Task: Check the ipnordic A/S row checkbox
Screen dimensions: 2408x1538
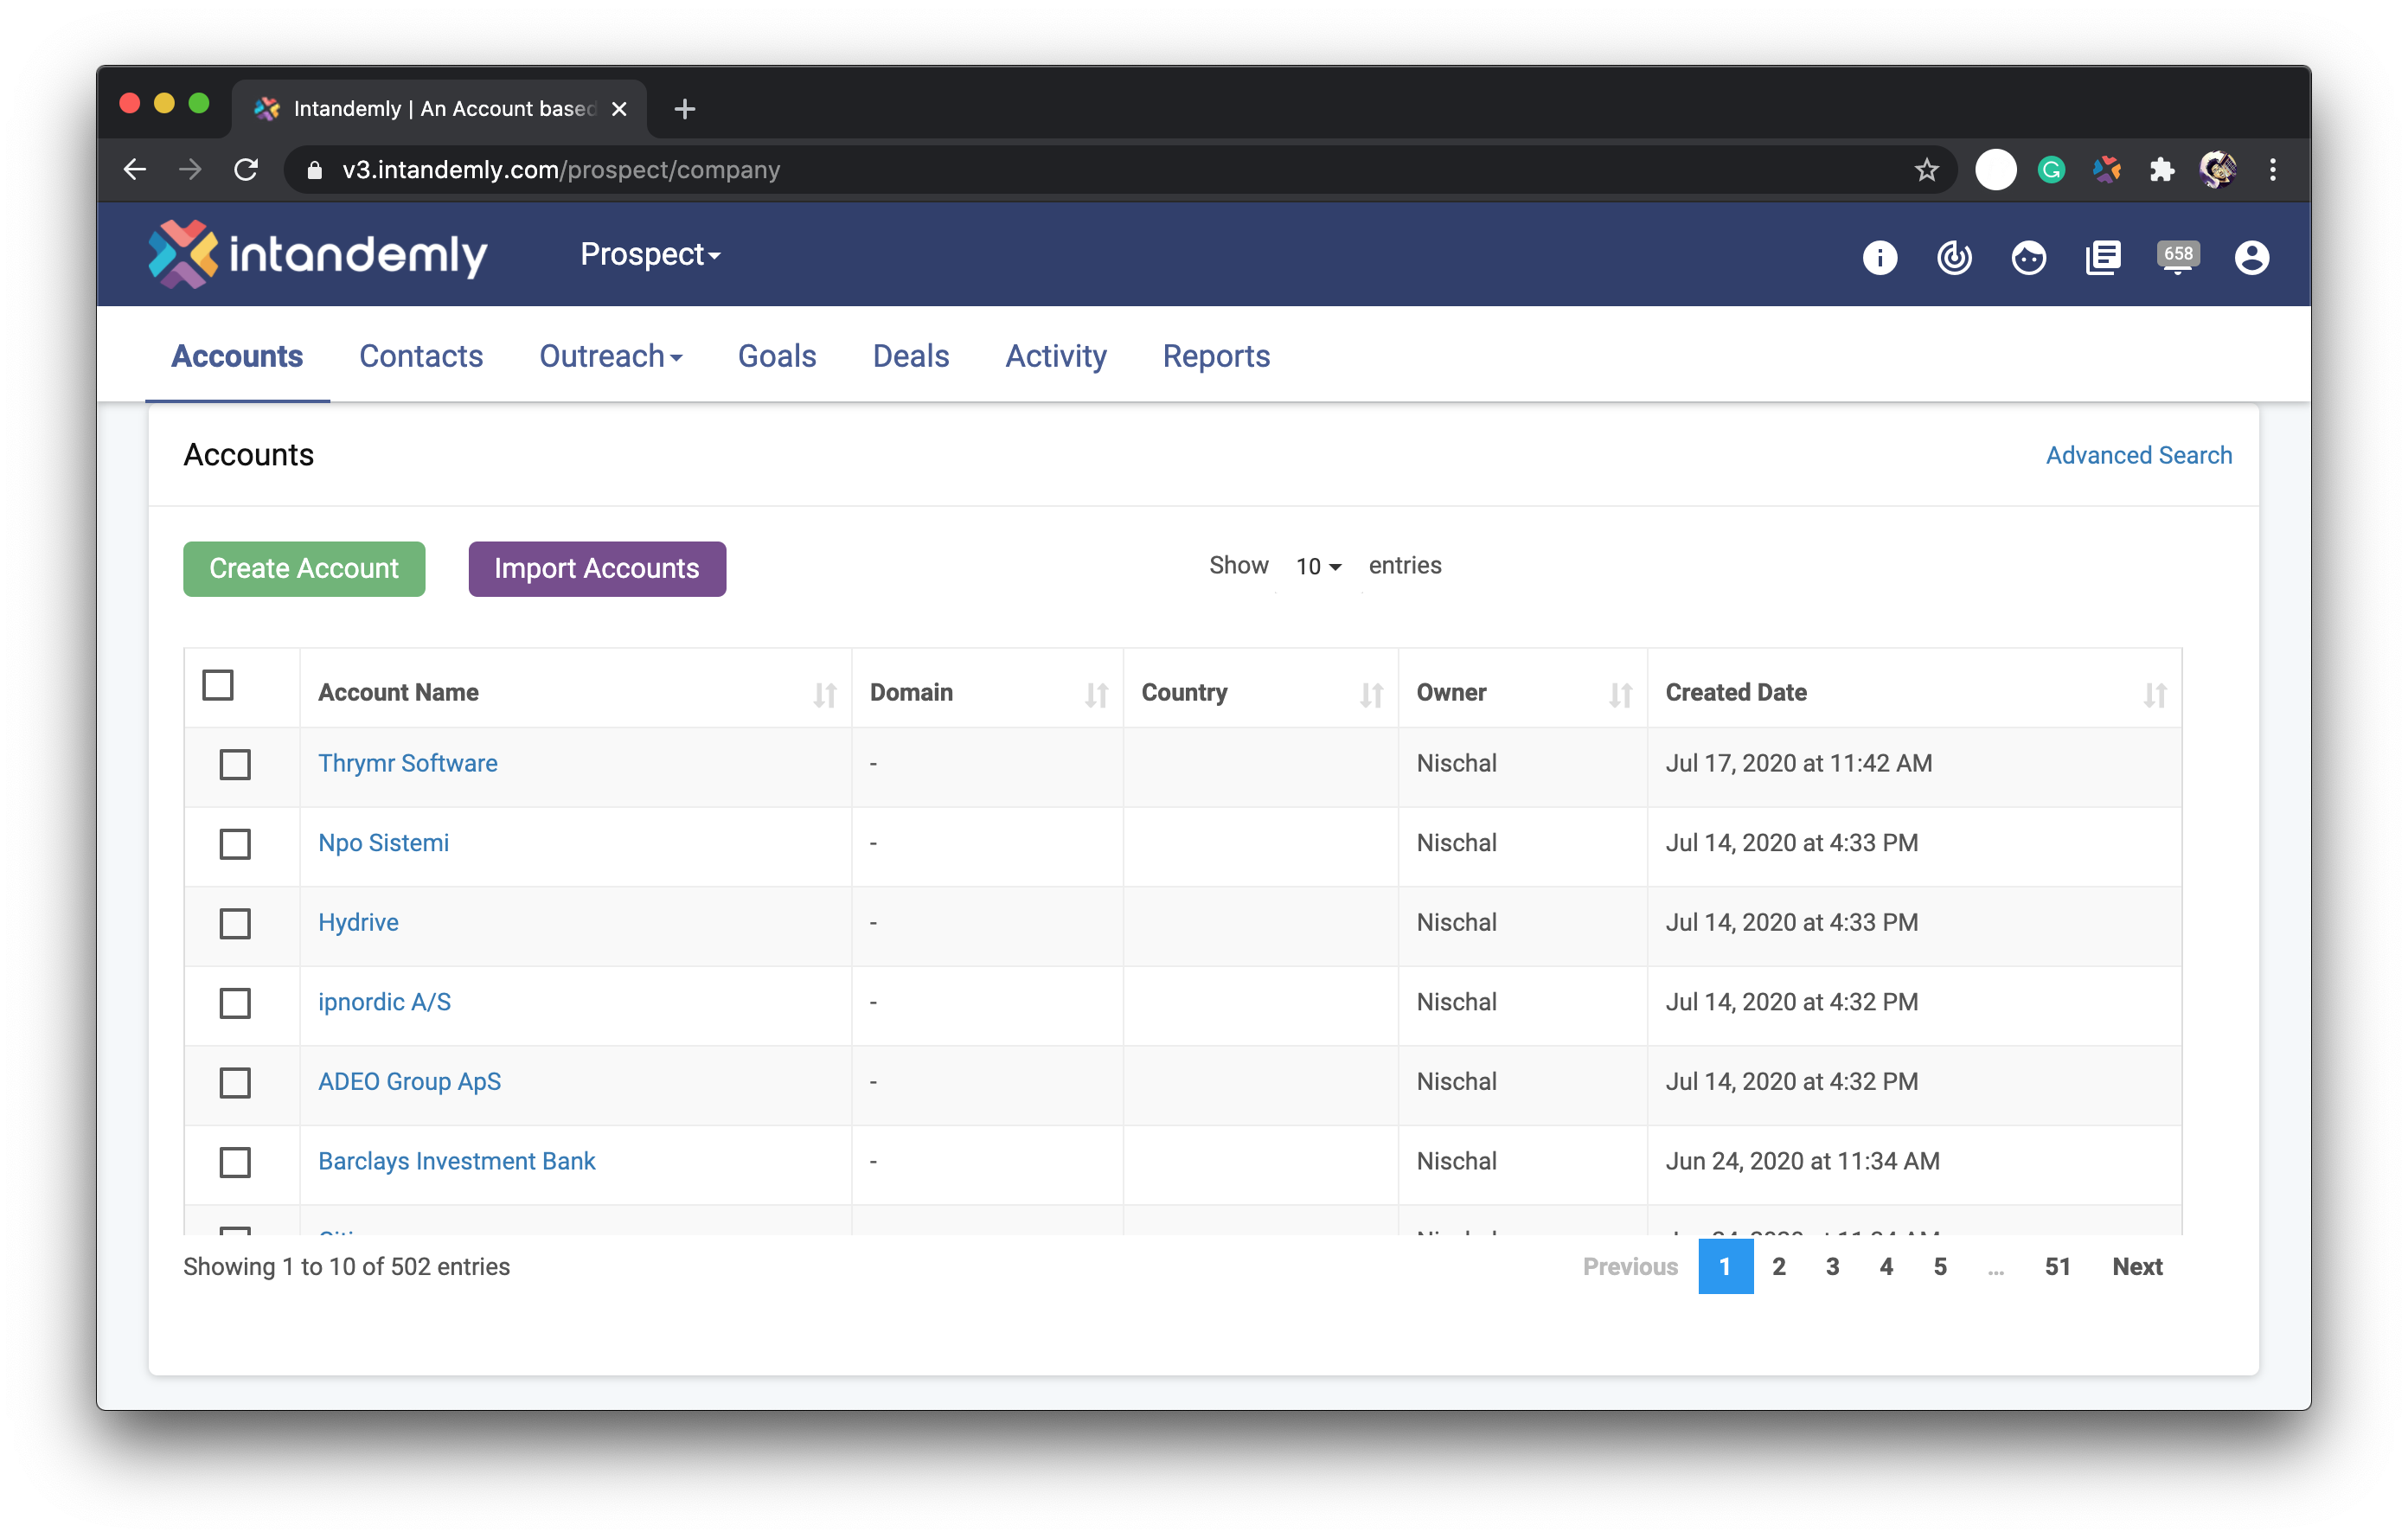Action: (235, 1003)
